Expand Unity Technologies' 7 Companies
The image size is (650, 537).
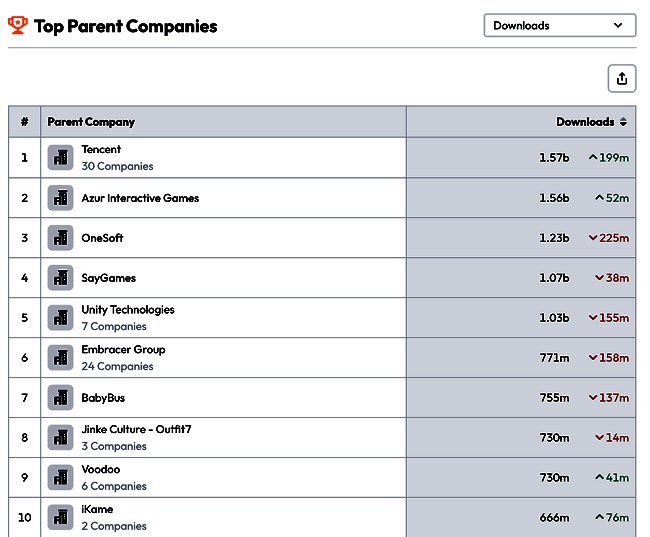[x=114, y=327]
